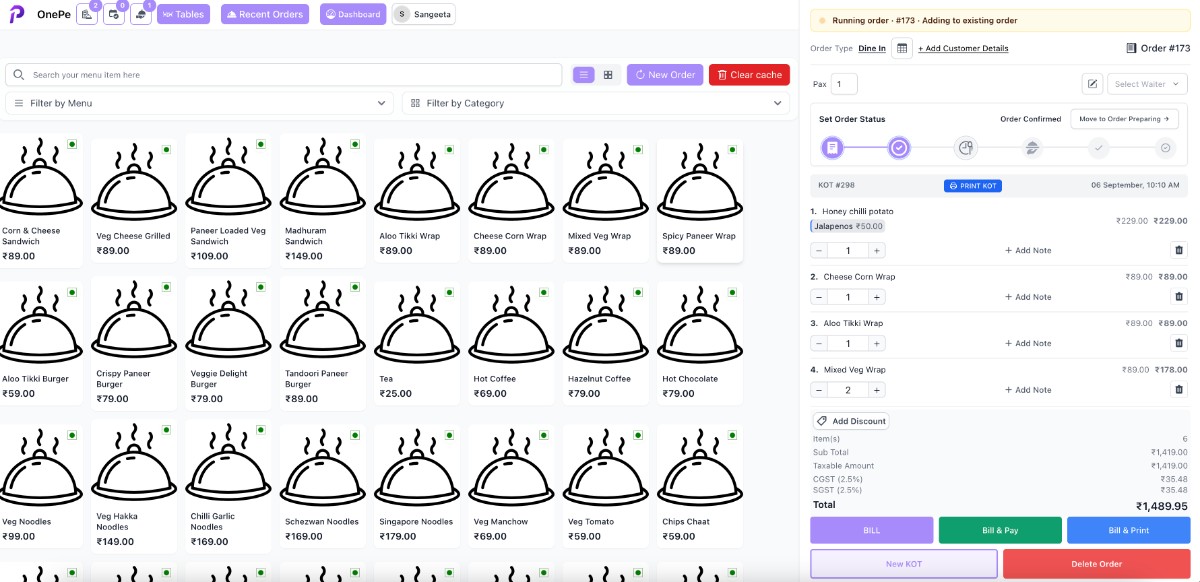Open the Select Waiter dropdown
Image resolution: width=1200 pixels, height=582 pixels.
click(1147, 84)
